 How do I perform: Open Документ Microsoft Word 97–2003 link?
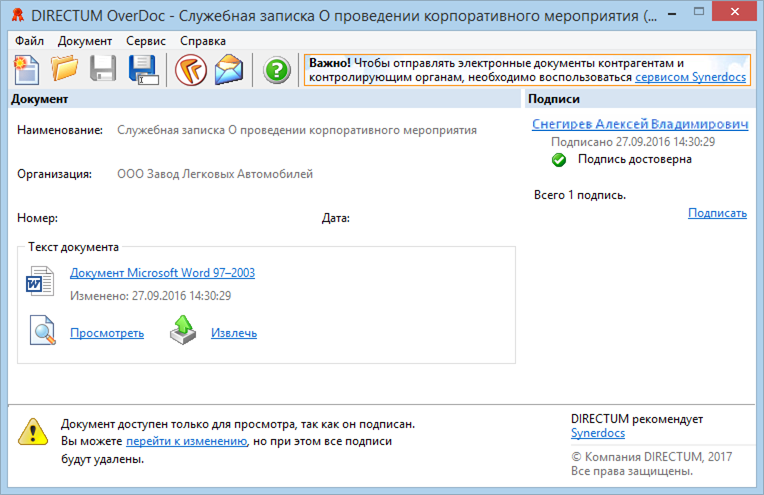(x=162, y=273)
